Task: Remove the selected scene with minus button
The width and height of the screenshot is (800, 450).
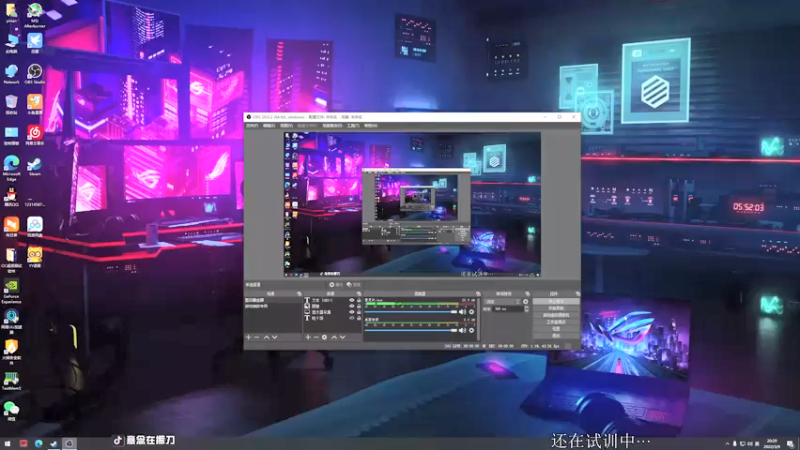Action: point(257,337)
